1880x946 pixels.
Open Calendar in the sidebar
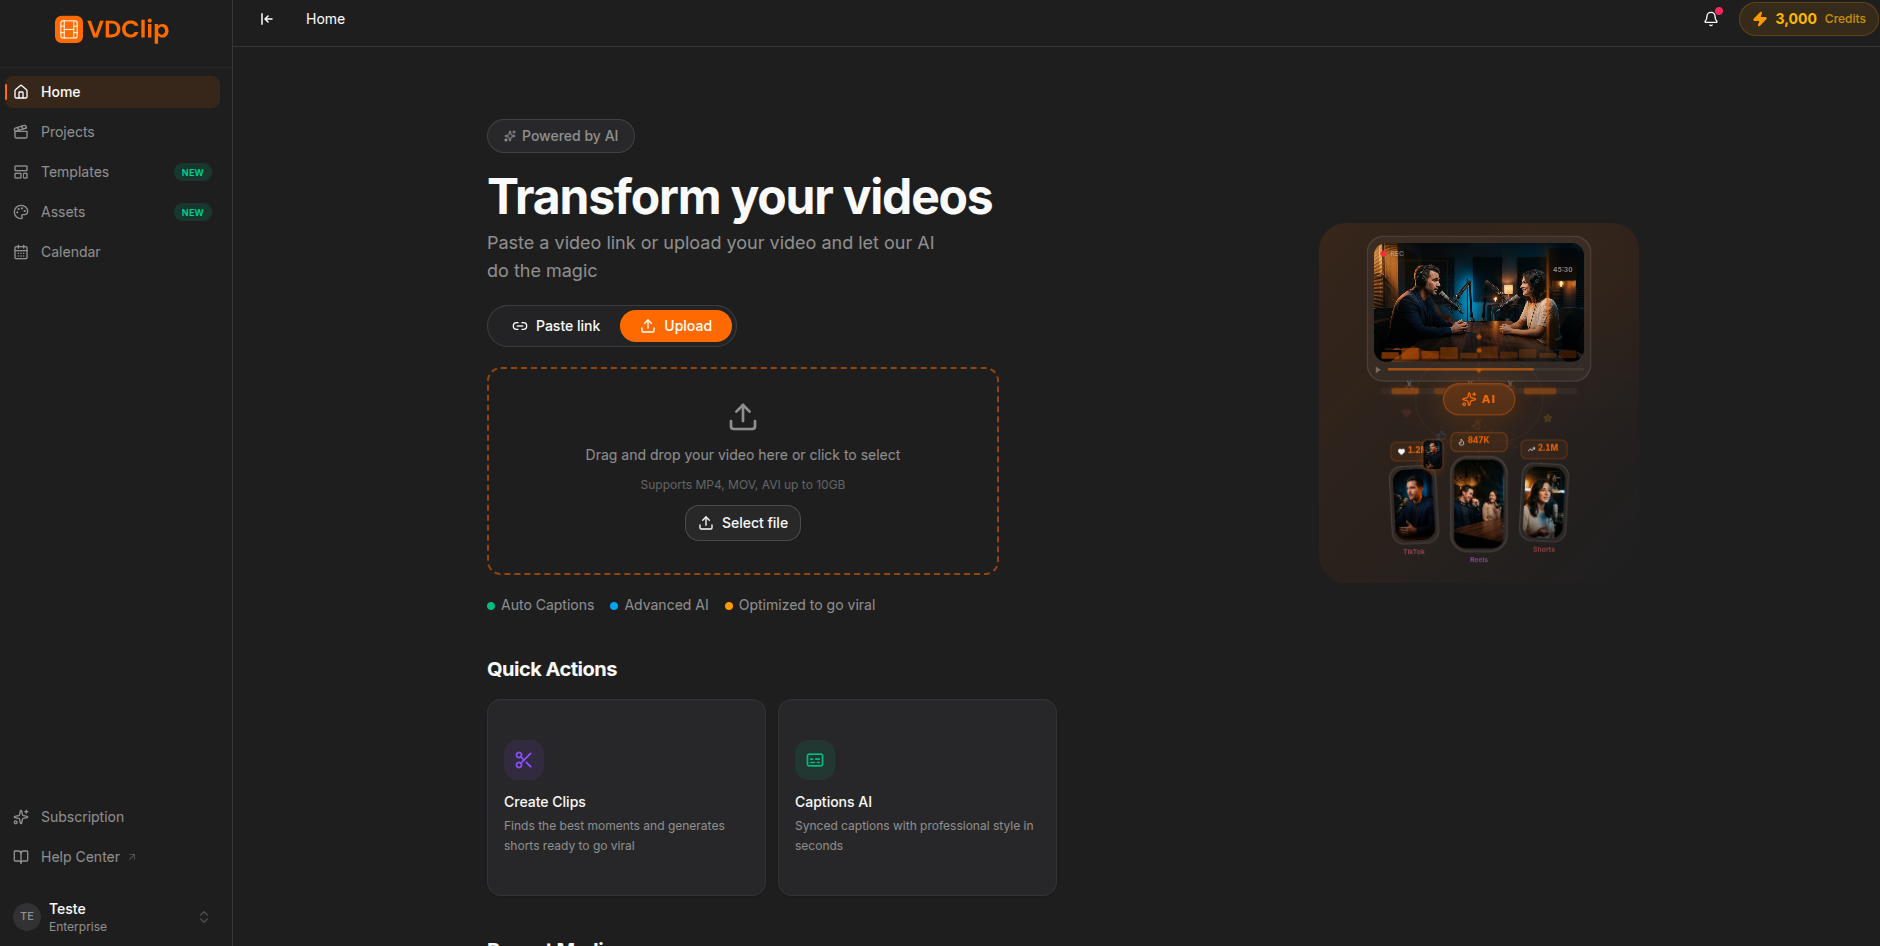112,252
